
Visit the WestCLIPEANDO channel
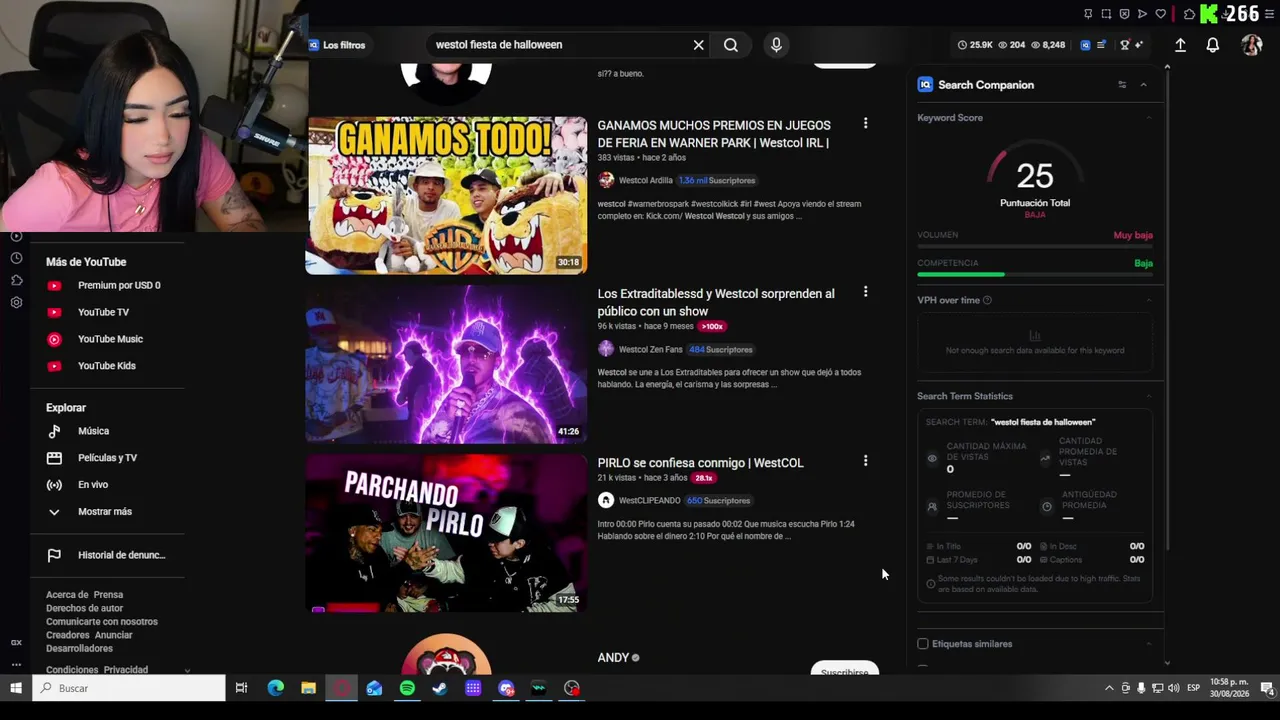(649, 500)
